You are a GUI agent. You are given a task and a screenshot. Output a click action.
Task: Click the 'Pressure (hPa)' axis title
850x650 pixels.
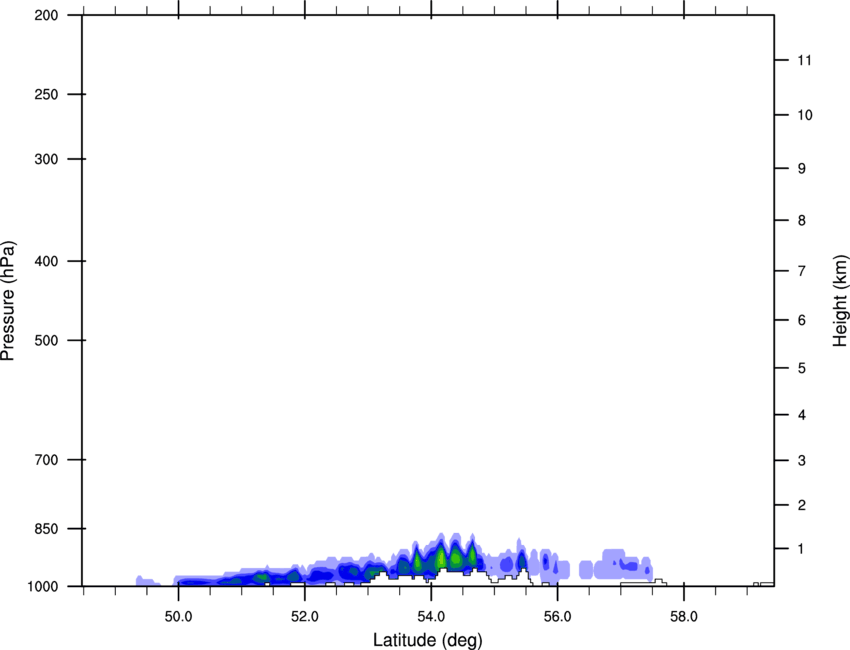[8, 301]
